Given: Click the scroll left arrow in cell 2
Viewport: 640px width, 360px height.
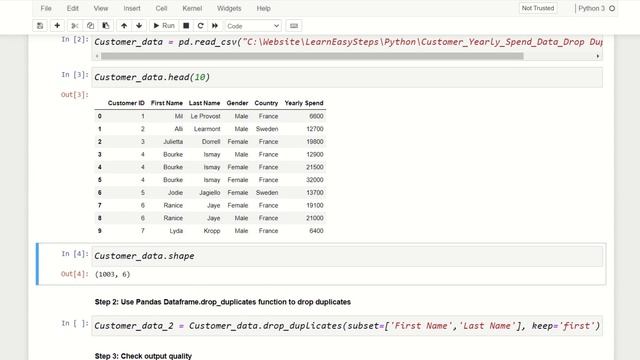Looking at the screenshot, I should click(x=97, y=56).
